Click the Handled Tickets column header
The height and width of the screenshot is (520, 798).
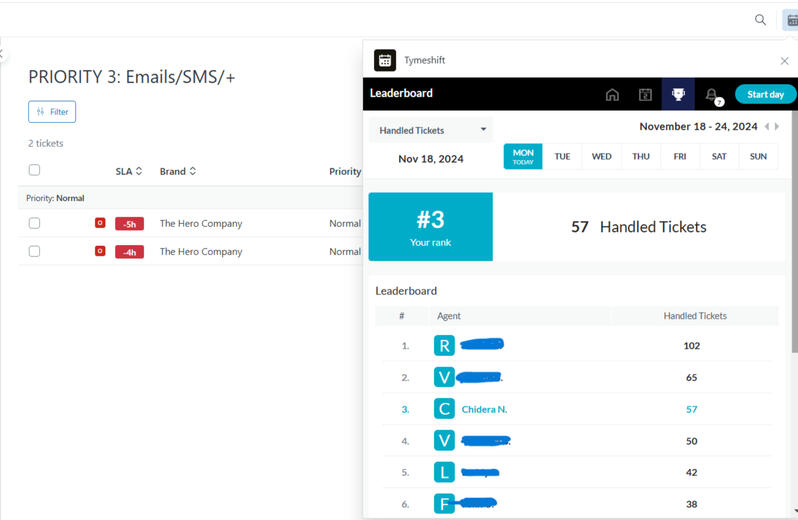click(695, 316)
